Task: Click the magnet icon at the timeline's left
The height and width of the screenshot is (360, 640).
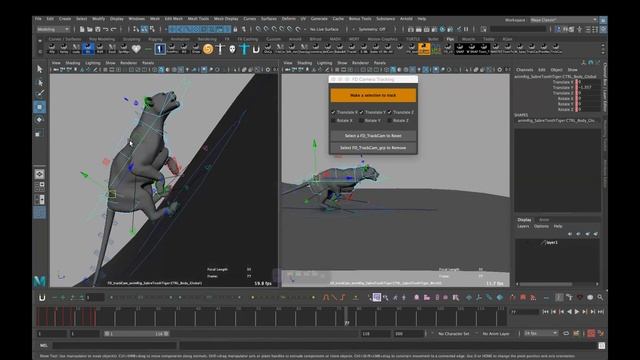Action: [x=42, y=298]
